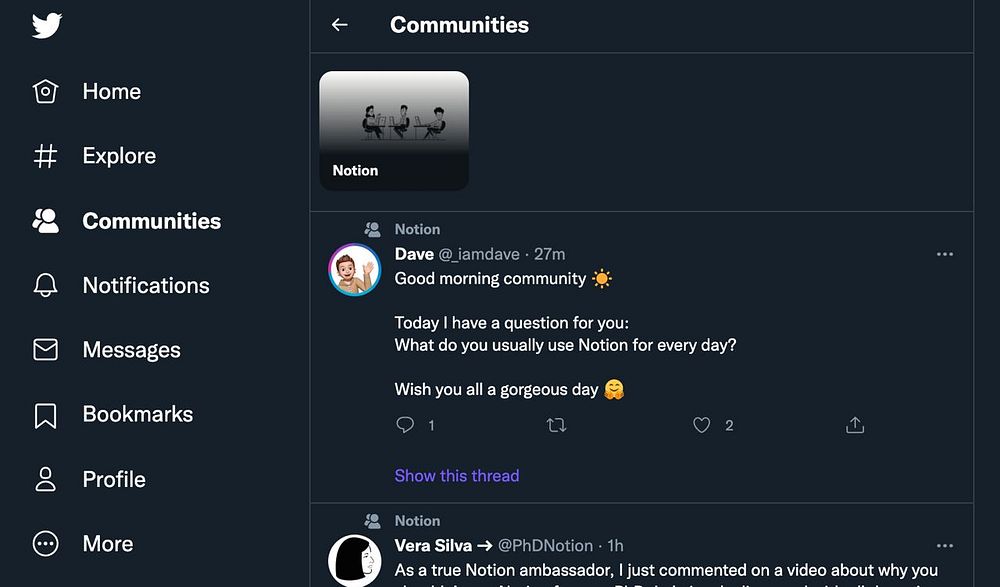
Task: Open Messages envelope icon
Action: [46, 350]
